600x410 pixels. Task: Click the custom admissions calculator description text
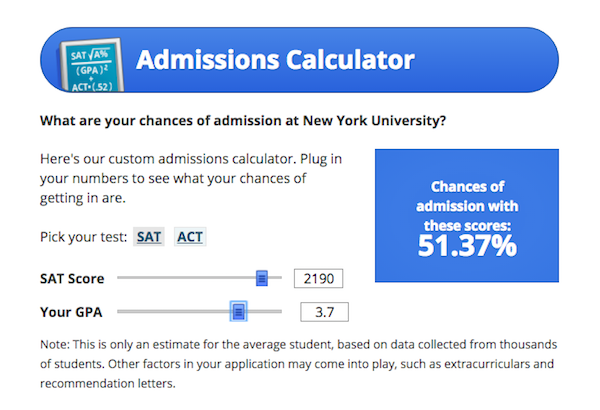click(191, 178)
